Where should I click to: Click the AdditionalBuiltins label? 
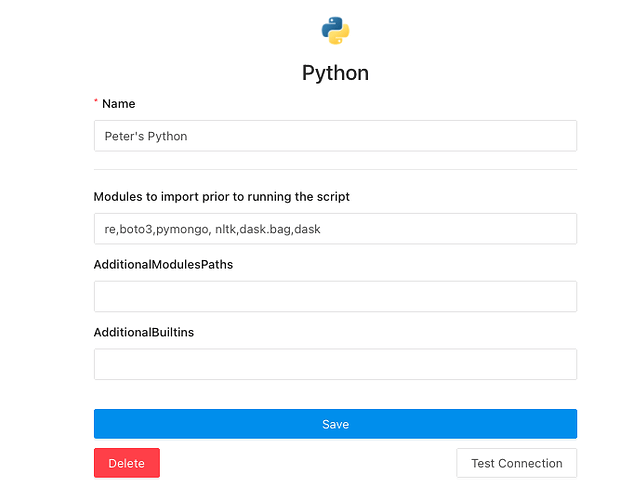click(x=144, y=332)
